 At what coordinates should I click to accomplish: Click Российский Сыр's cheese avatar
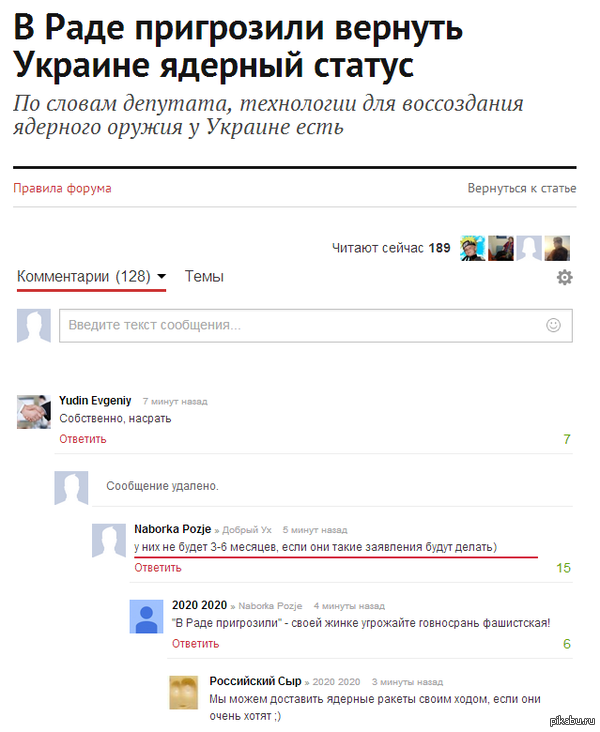point(184,692)
